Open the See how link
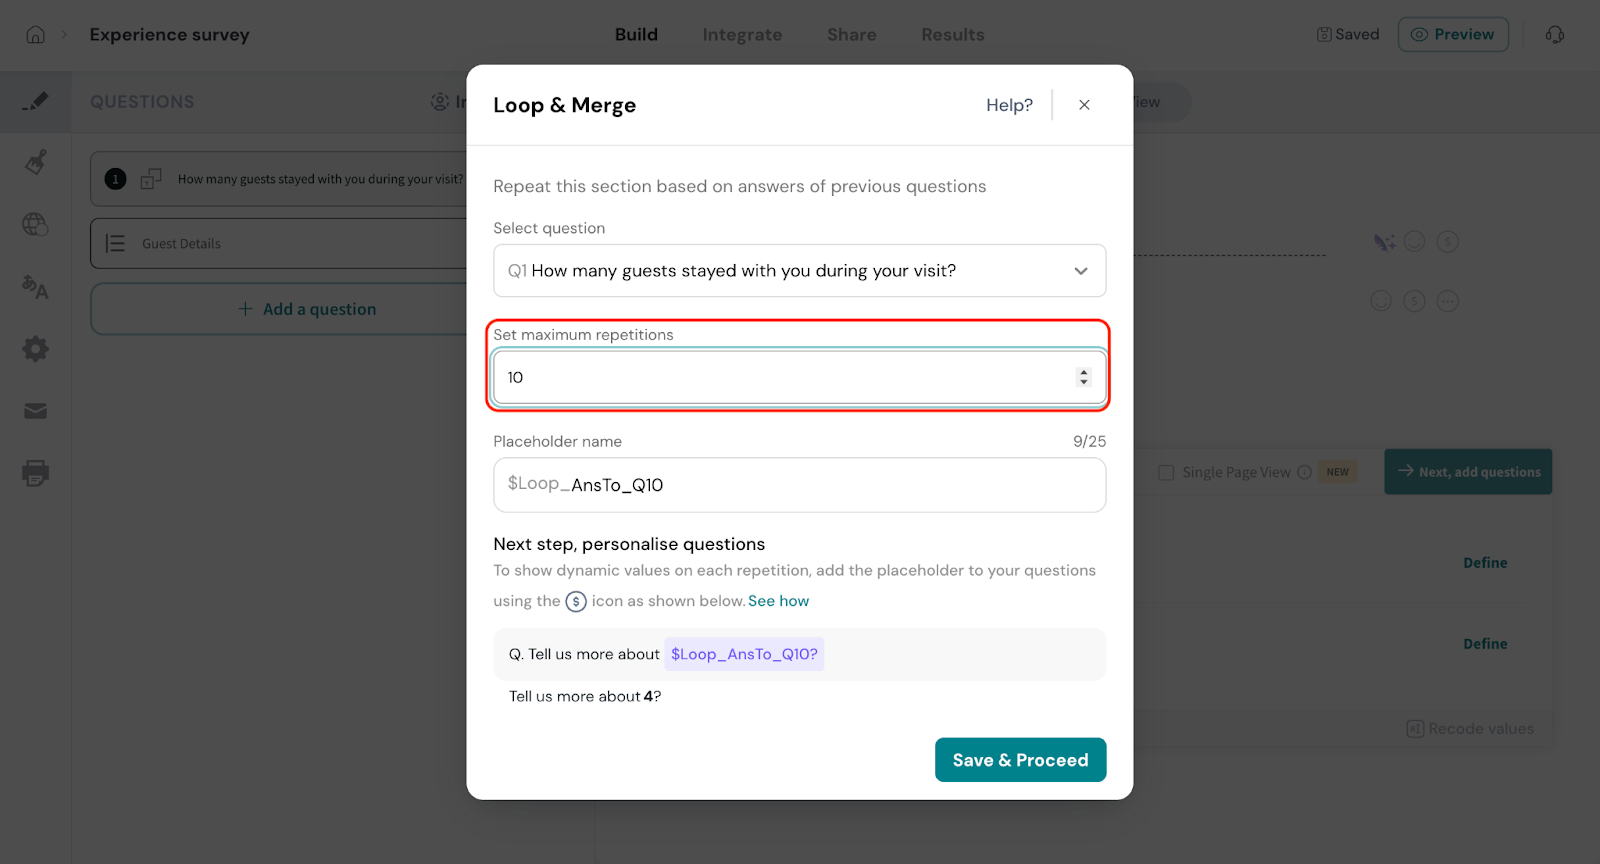The image size is (1600, 864). coord(778,601)
